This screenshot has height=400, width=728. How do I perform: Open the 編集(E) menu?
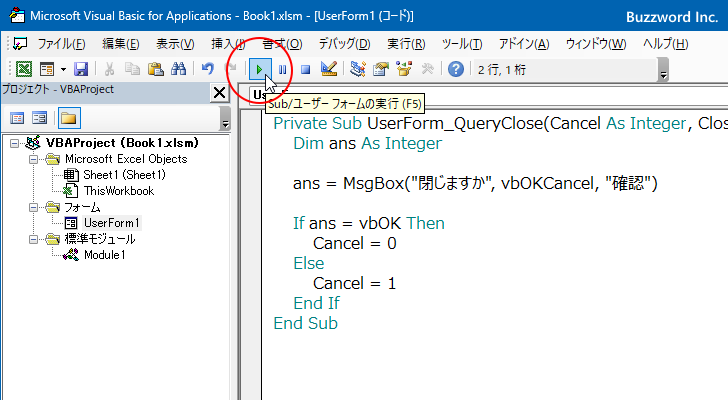[121, 44]
